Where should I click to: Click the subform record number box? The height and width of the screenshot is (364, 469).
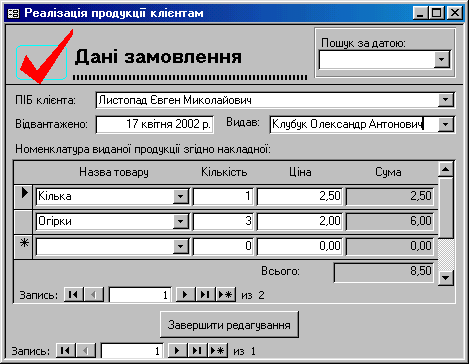(x=140, y=295)
